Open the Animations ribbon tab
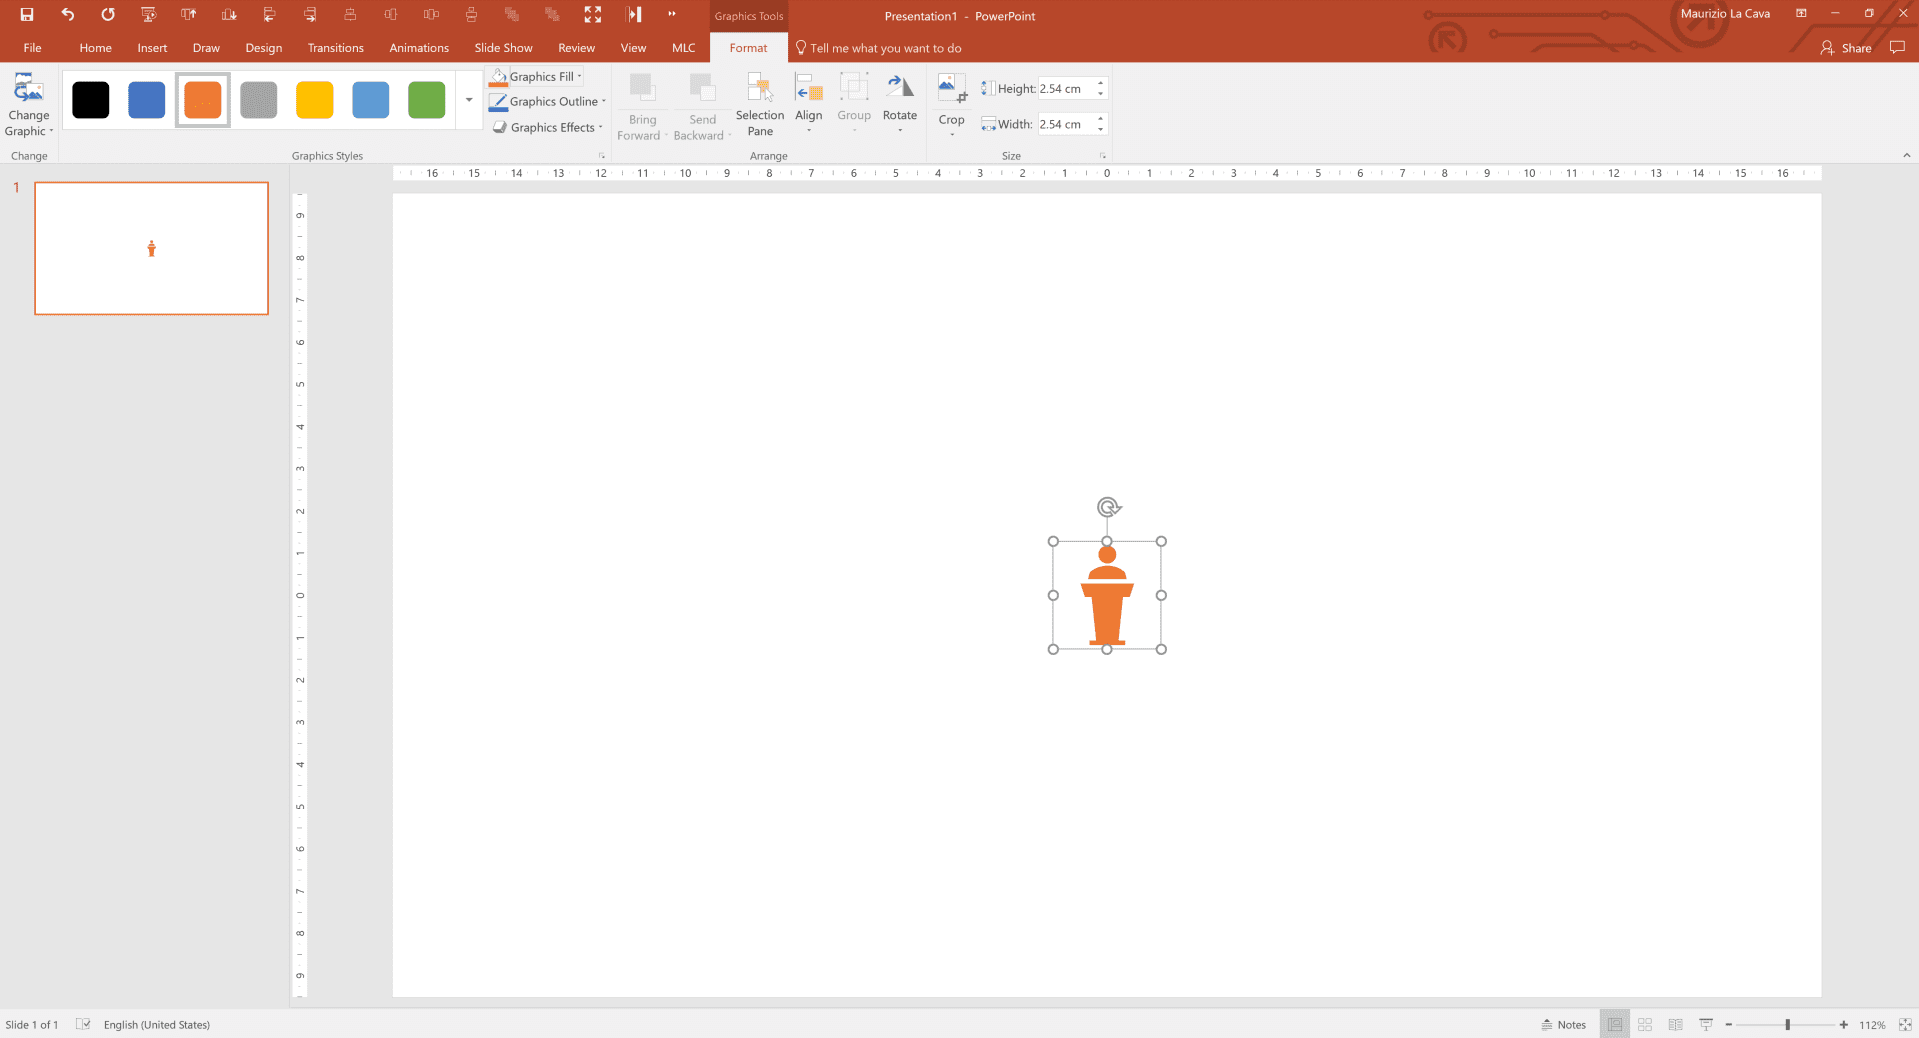Viewport: 1919px width, 1038px height. (418, 47)
